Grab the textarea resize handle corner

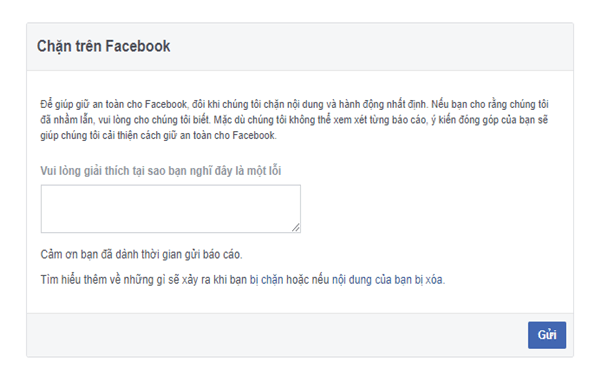pyautogui.click(x=296, y=228)
